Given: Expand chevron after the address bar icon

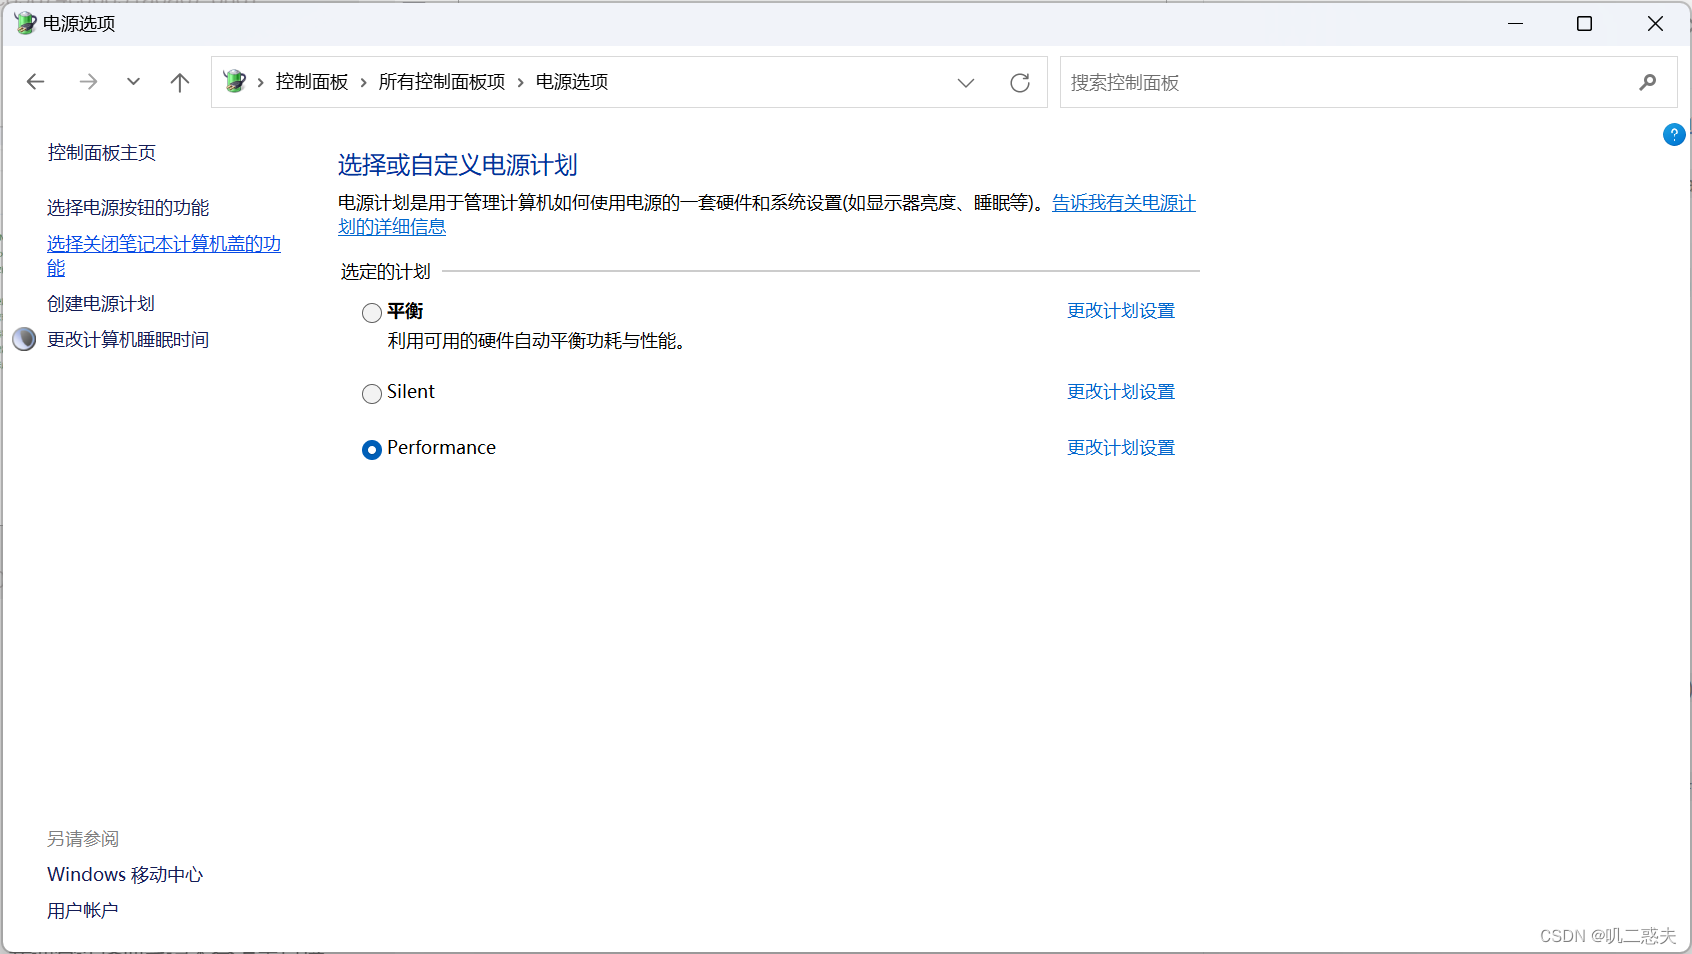Looking at the screenshot, I should pos(261,82).
